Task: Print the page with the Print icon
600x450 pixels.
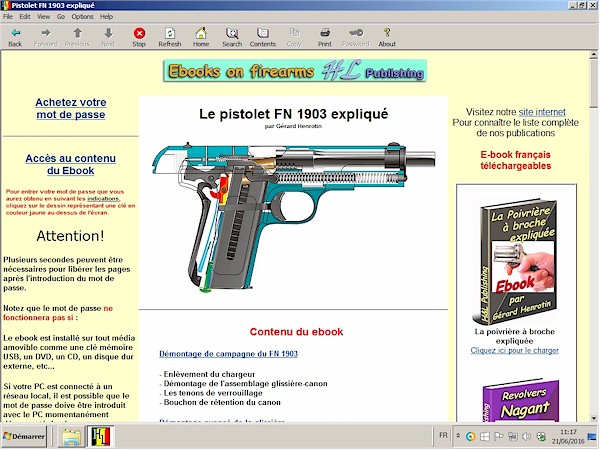Action: coord(325,33)
